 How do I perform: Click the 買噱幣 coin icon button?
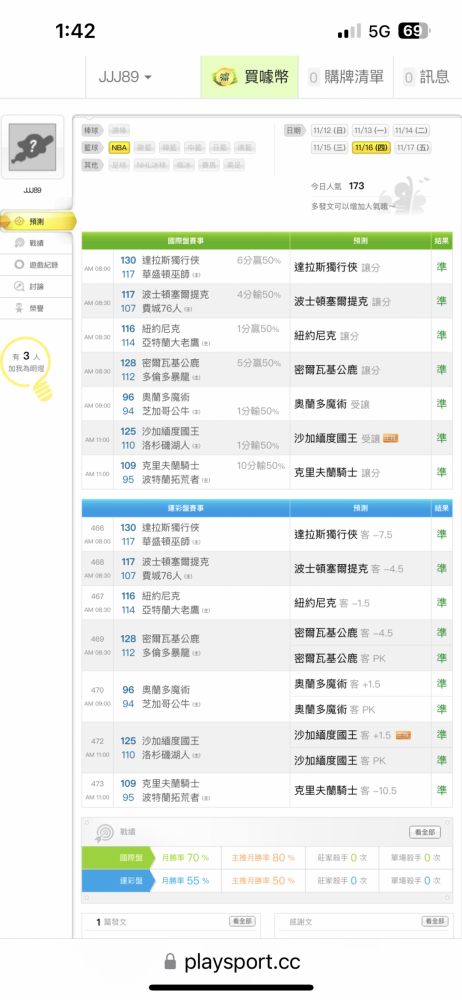click(223, 77)
